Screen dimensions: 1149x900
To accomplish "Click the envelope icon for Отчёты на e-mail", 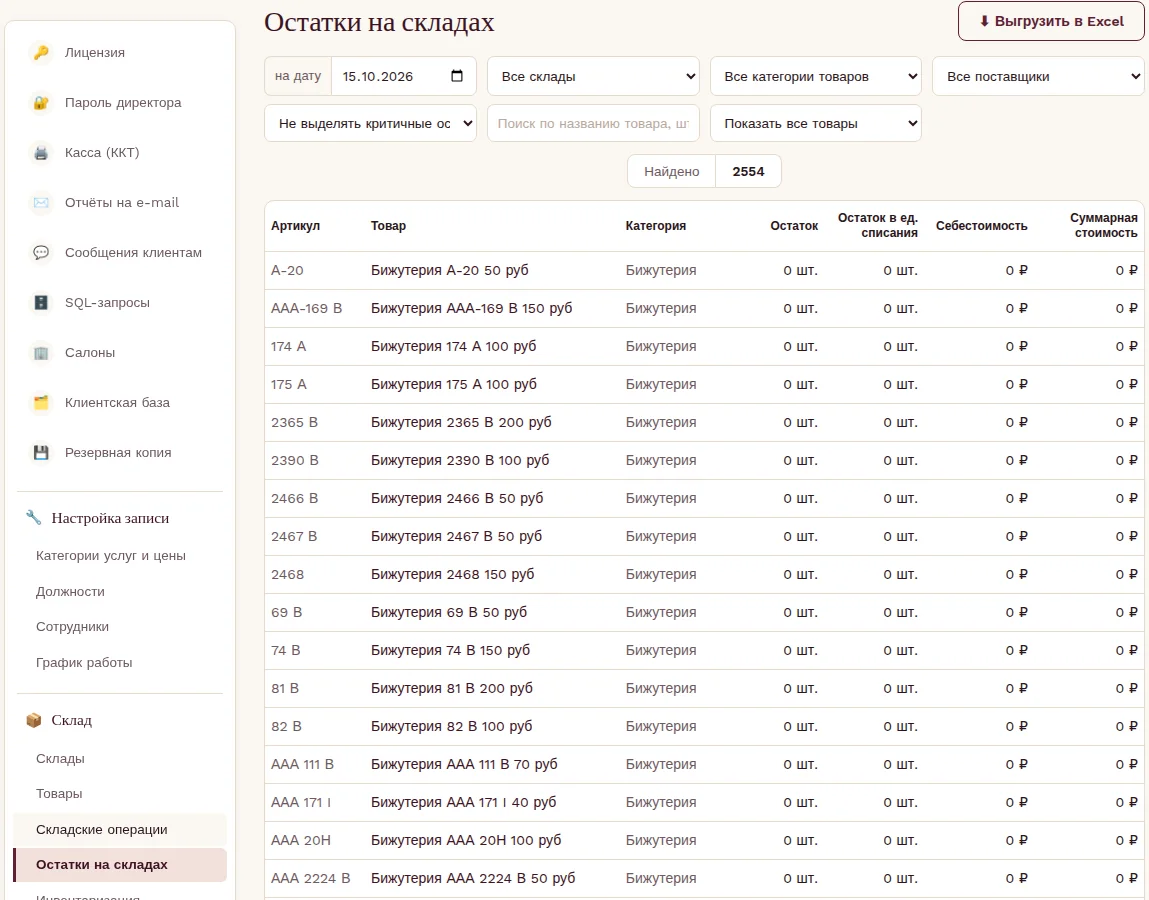I will click(41, 202).
